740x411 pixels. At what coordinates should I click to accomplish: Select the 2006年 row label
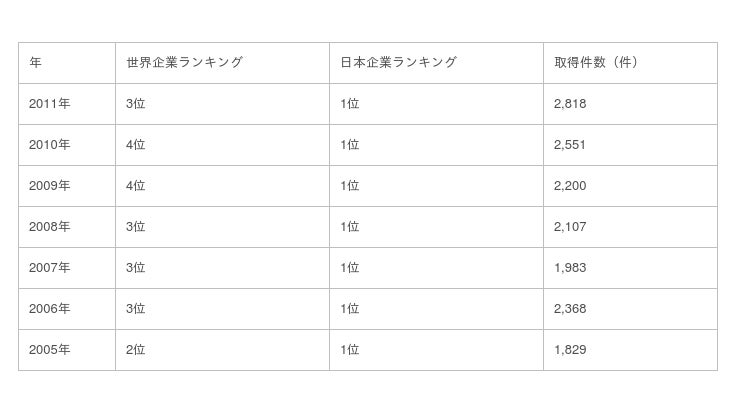coord(50,309)
